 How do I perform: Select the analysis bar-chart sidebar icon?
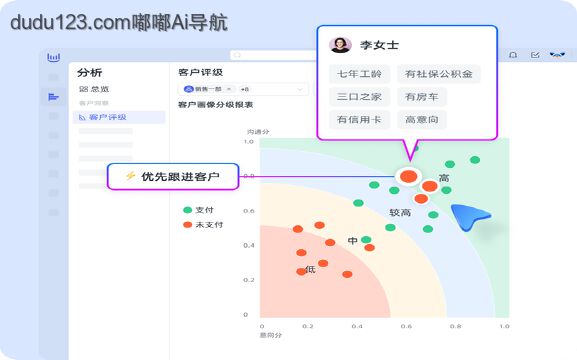53,97
